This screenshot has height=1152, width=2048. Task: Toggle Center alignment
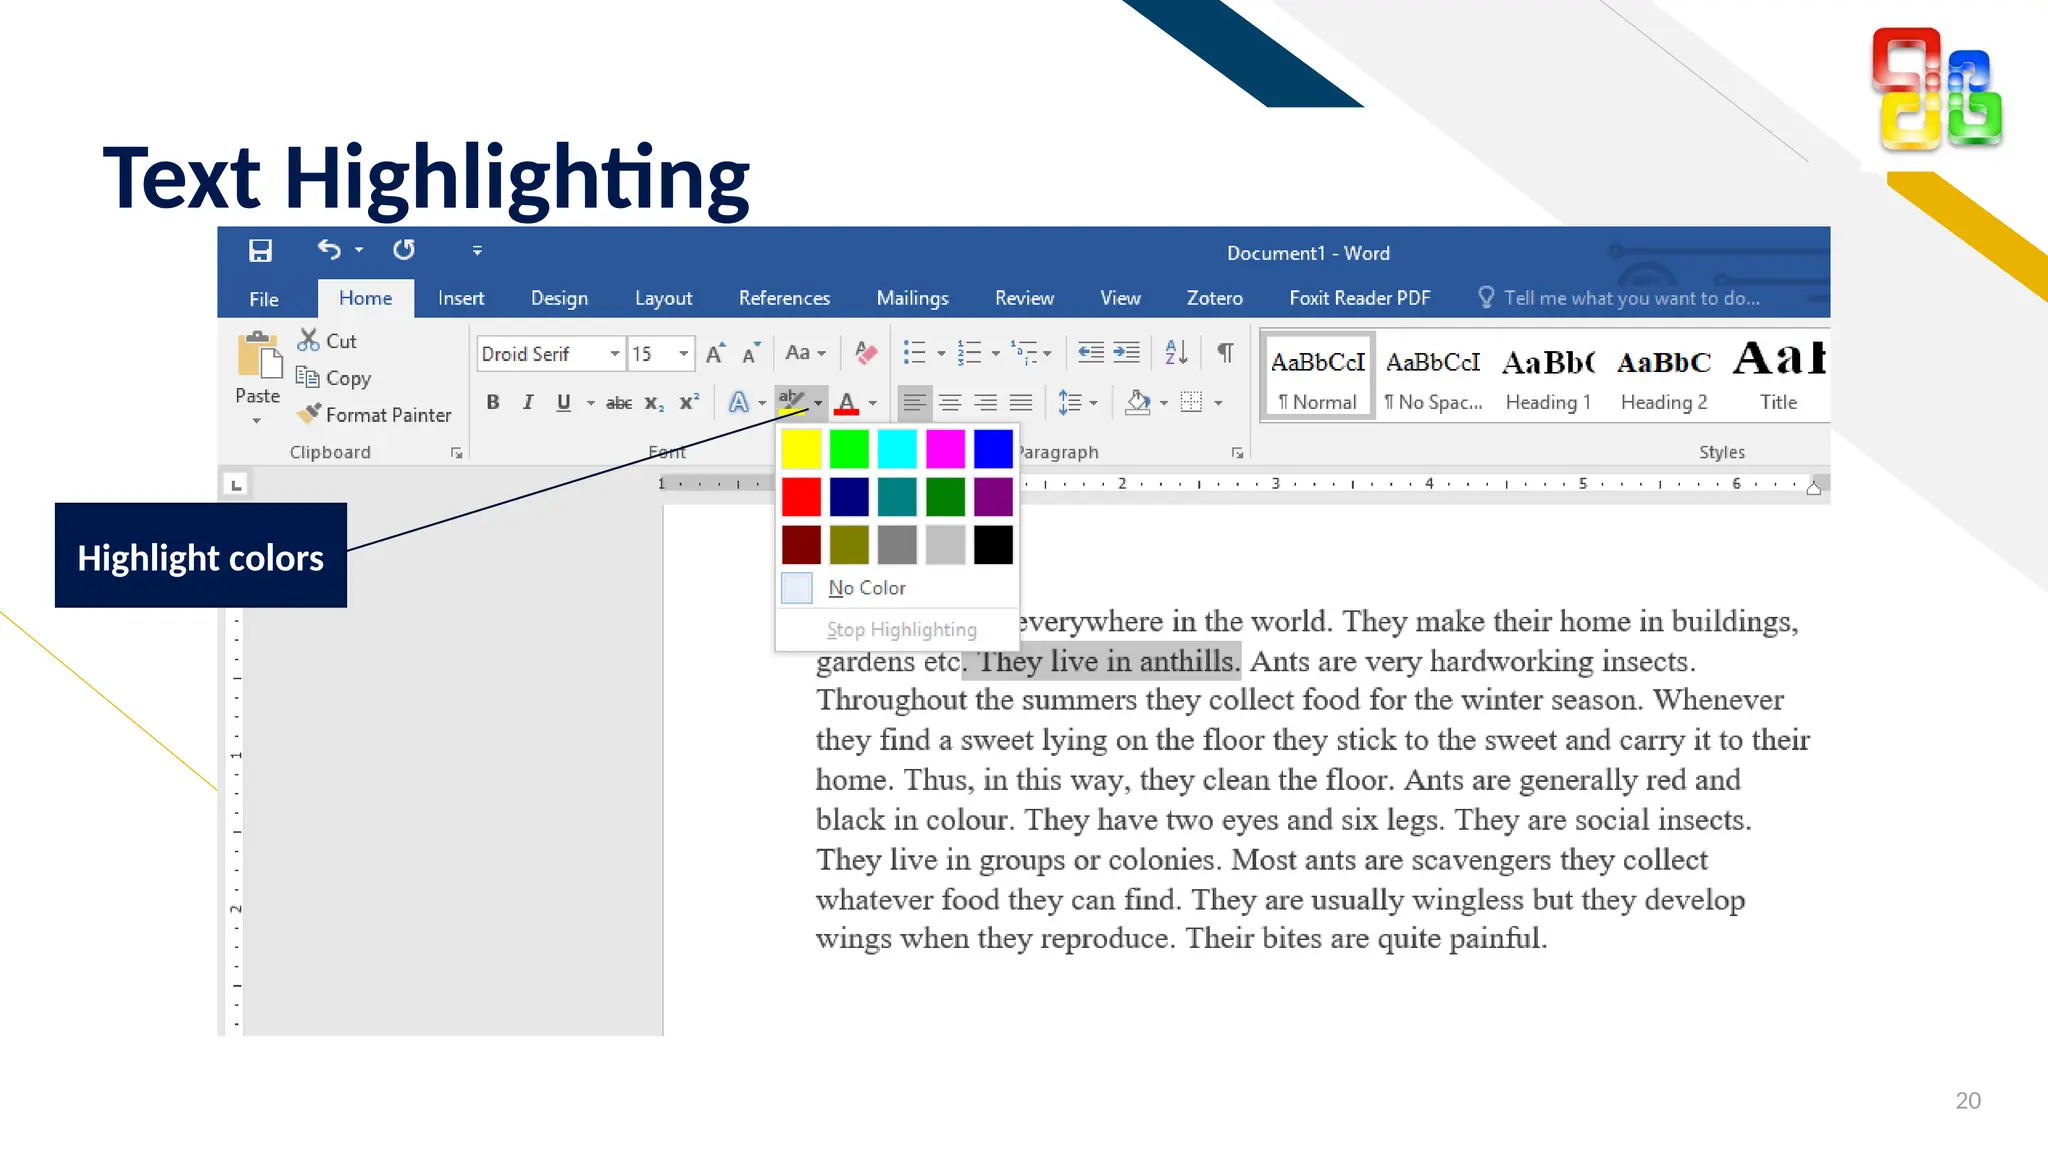950,402
